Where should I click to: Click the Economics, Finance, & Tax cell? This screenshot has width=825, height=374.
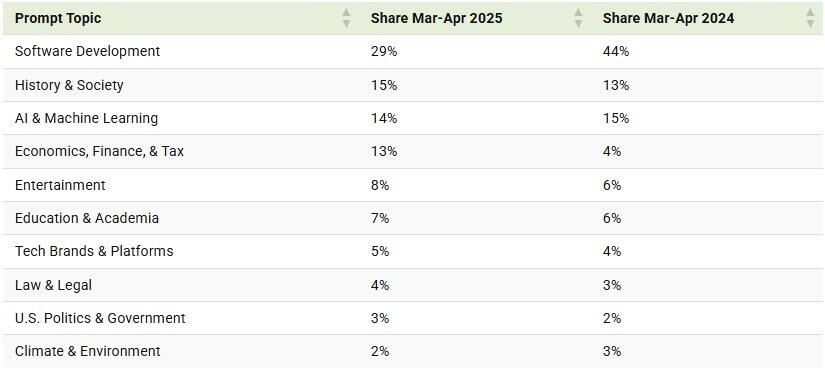[x=99, y=151]
